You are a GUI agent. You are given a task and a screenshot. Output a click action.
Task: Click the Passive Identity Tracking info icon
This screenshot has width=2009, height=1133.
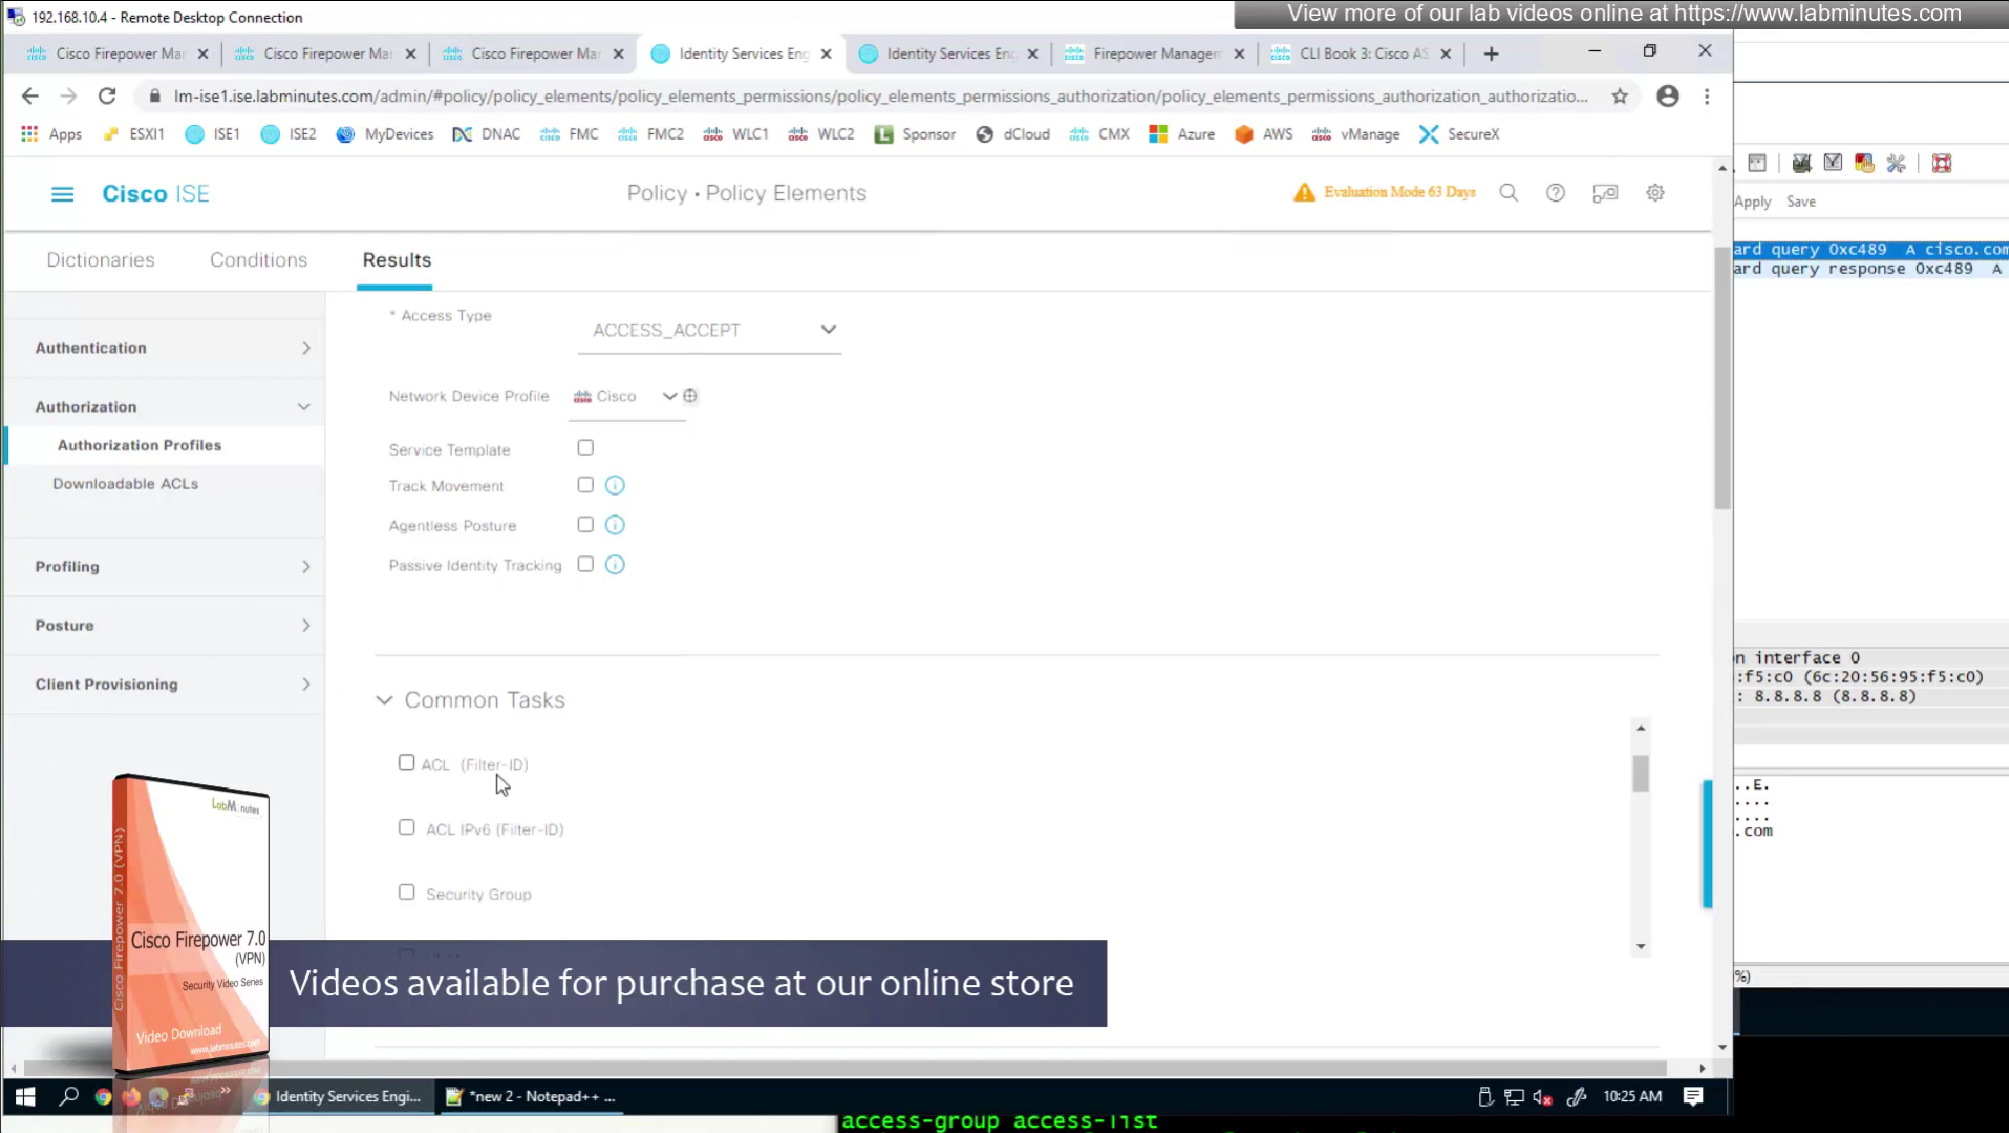(x=614, y=565)
